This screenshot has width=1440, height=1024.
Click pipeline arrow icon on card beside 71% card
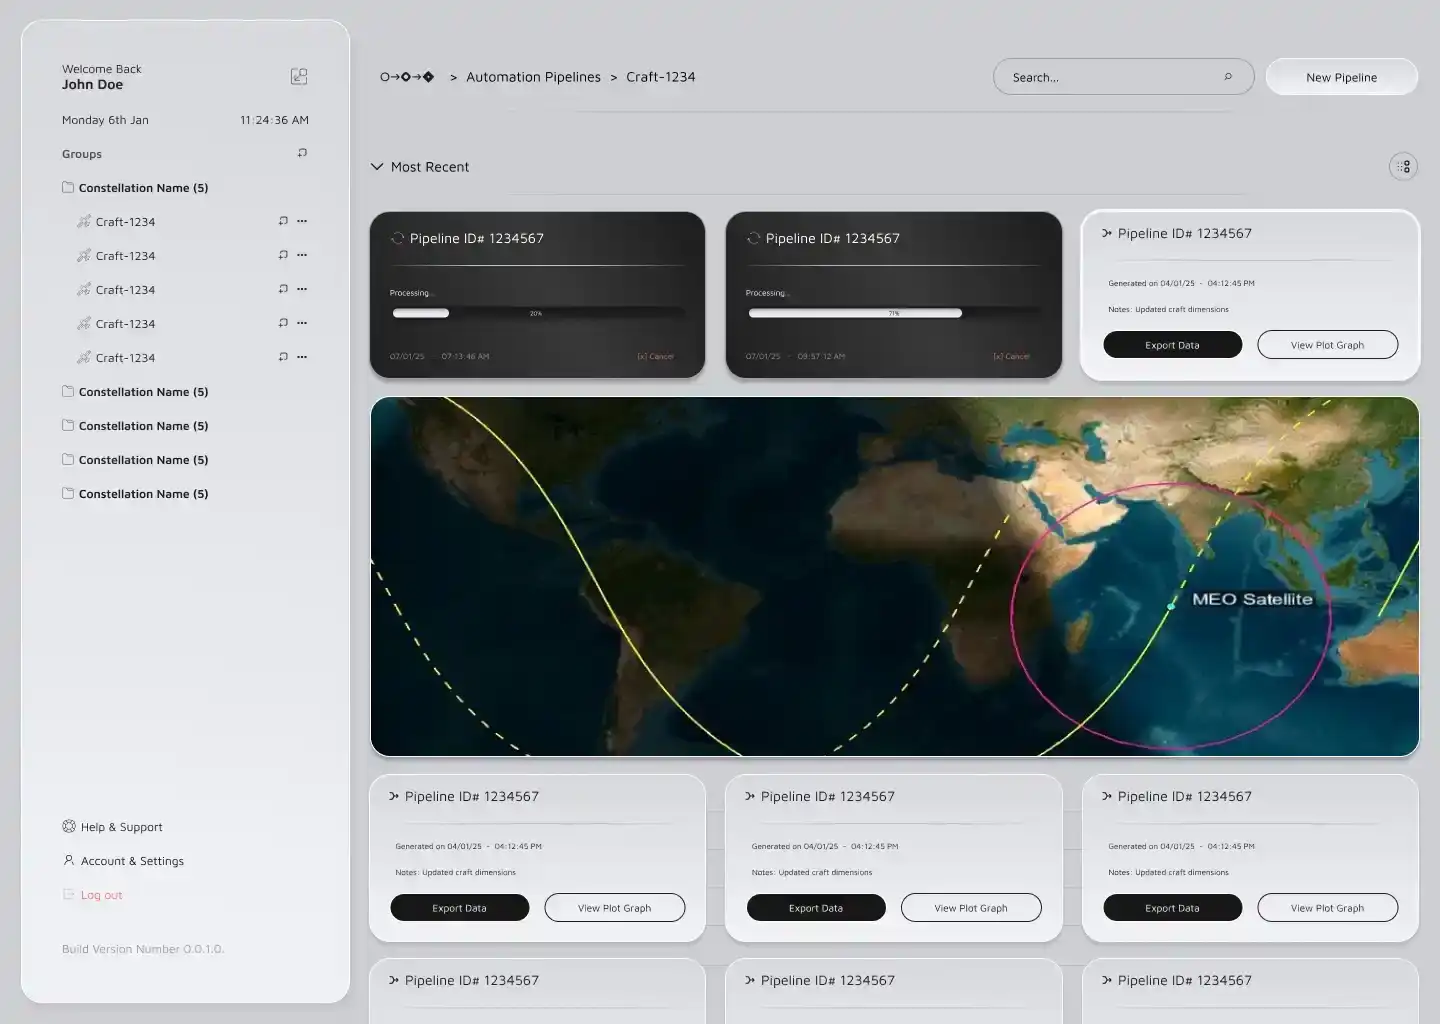click(x=1107, y=233)
